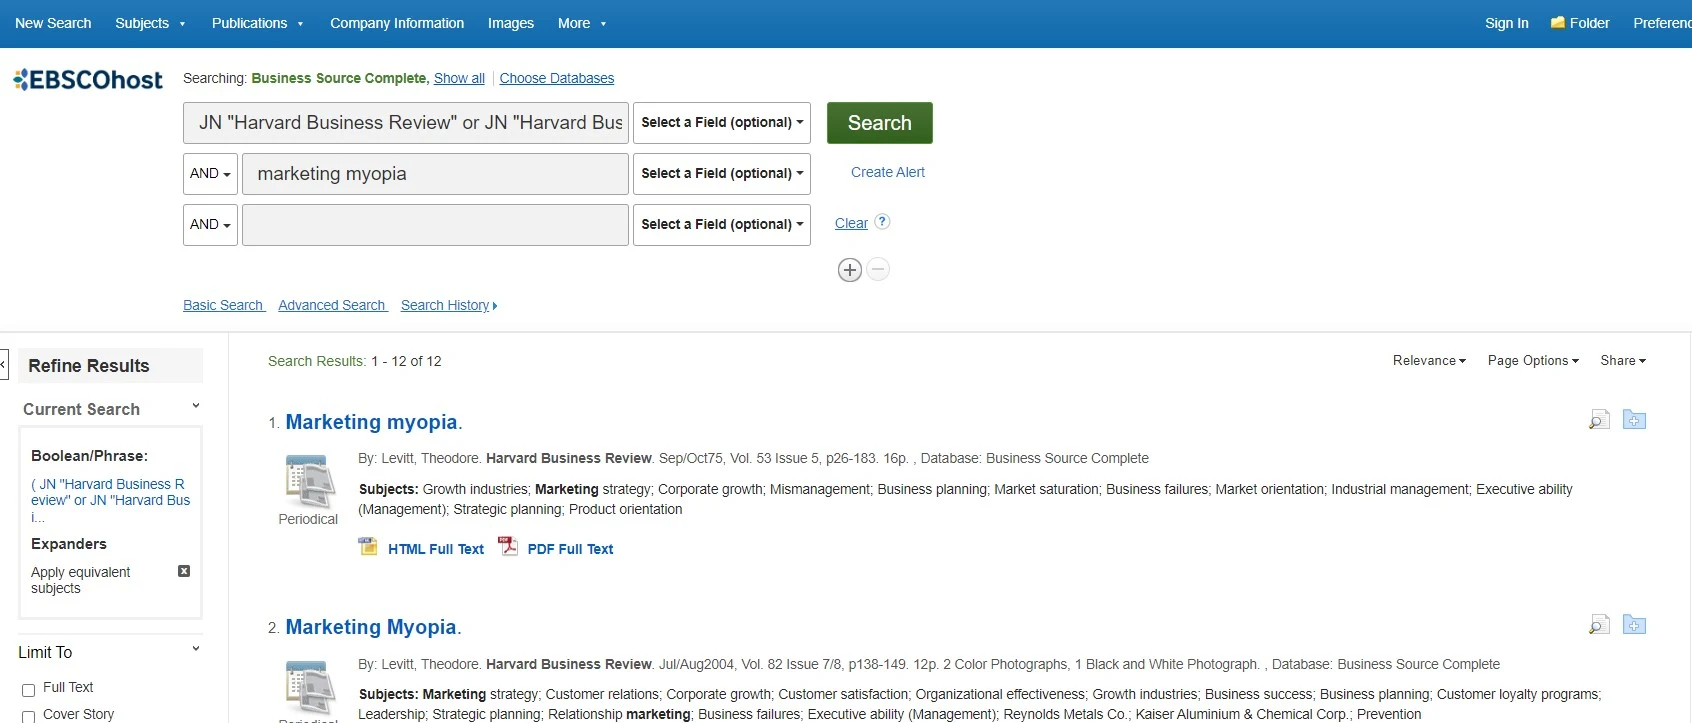Image resolution: width=1692 pixels, height=723 pixels.
Task: Open AND operator dropdown for second row
Action: pyautogui.click(x=210, y=173)
